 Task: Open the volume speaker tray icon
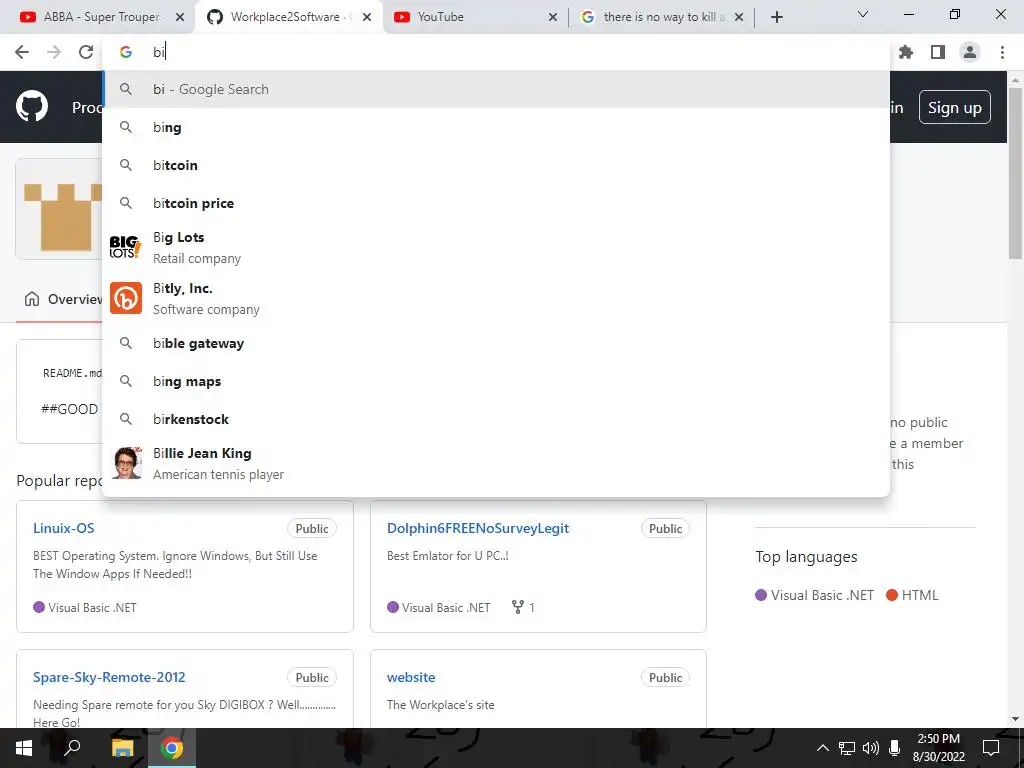tap(871, 748)
